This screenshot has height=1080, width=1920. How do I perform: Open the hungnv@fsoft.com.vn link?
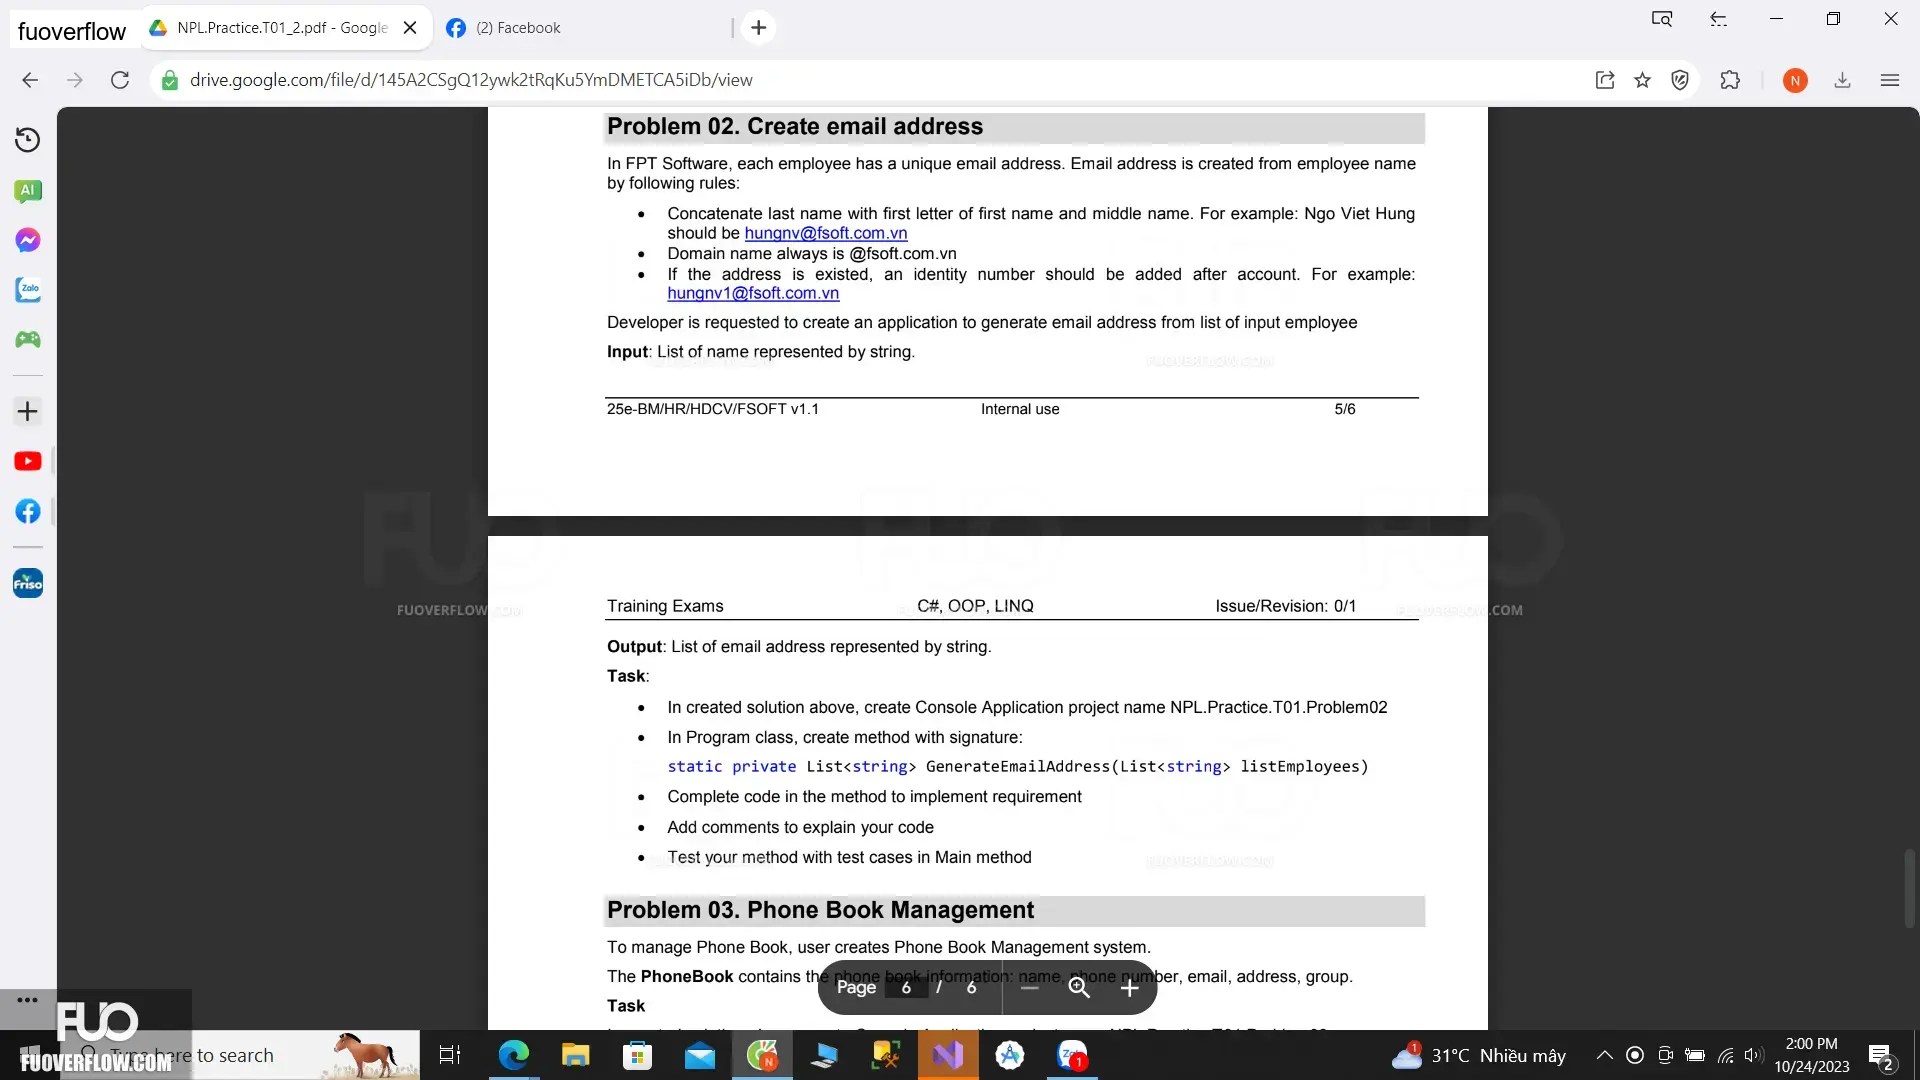click(x=826, y=233)
